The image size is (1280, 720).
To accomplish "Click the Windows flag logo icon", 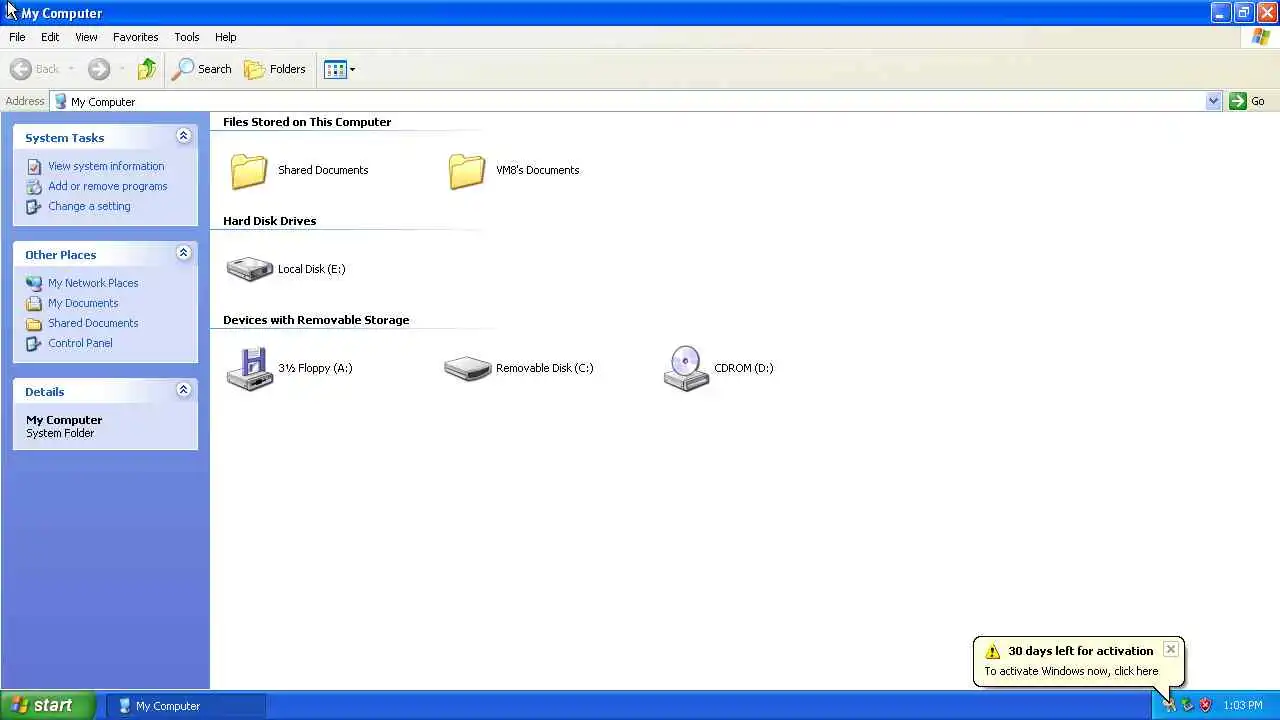I will pos(1261,37).
